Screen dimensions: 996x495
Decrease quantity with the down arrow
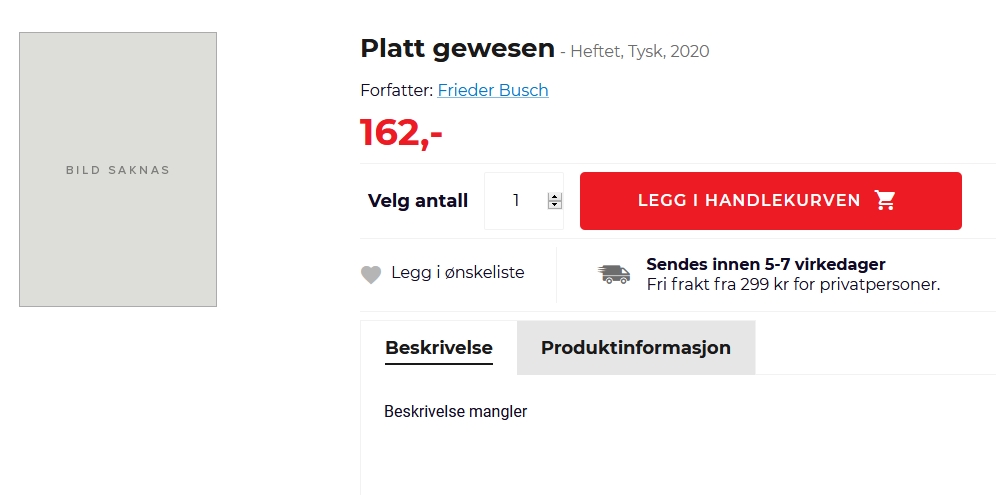click(x=555, y=205)
